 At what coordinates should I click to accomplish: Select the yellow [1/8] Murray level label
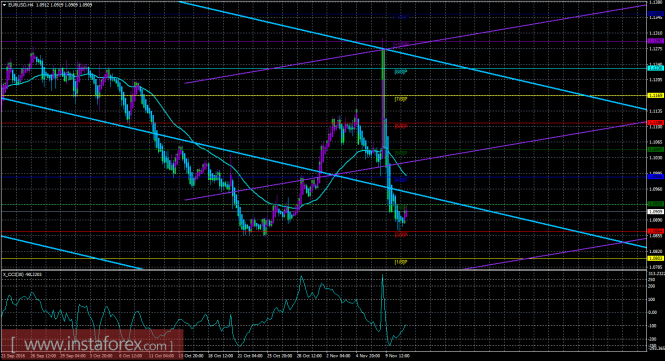pyautogui.click(x=400, y=262)
